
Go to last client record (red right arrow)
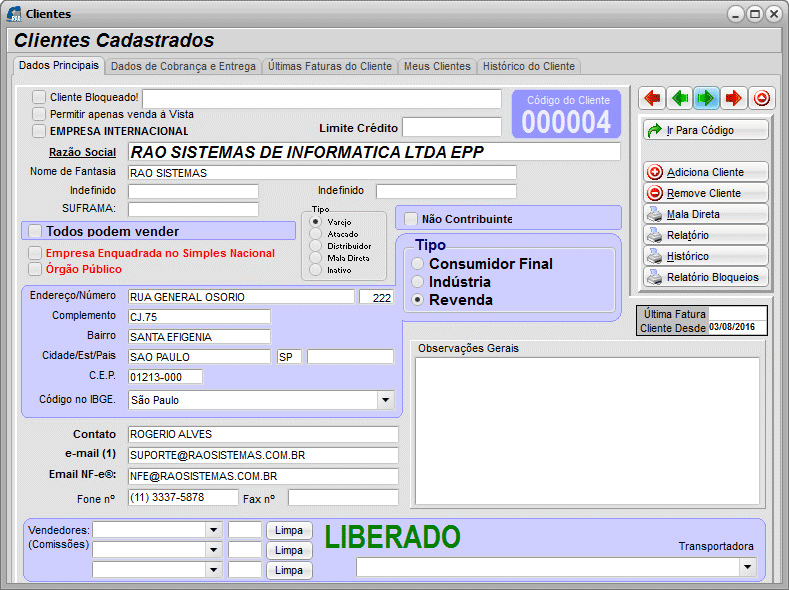(734, 98)
